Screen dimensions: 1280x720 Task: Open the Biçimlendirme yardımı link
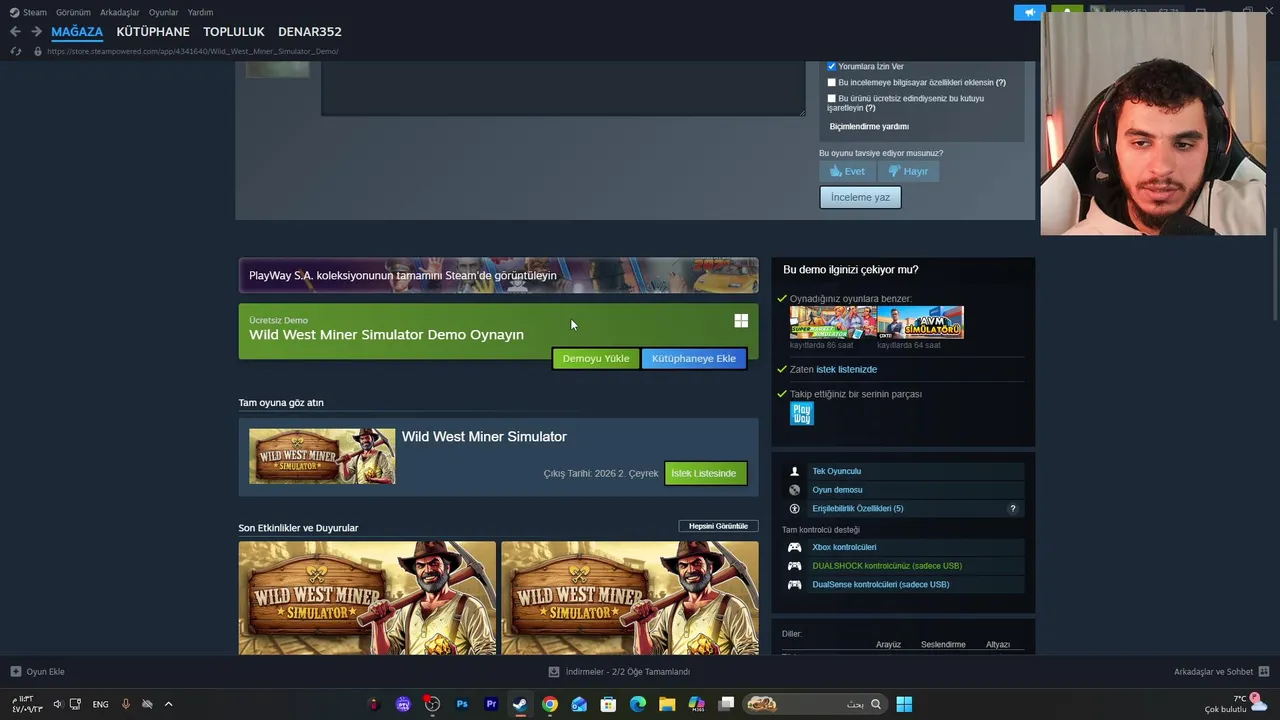pyautogui.click(x=869, y=127)
